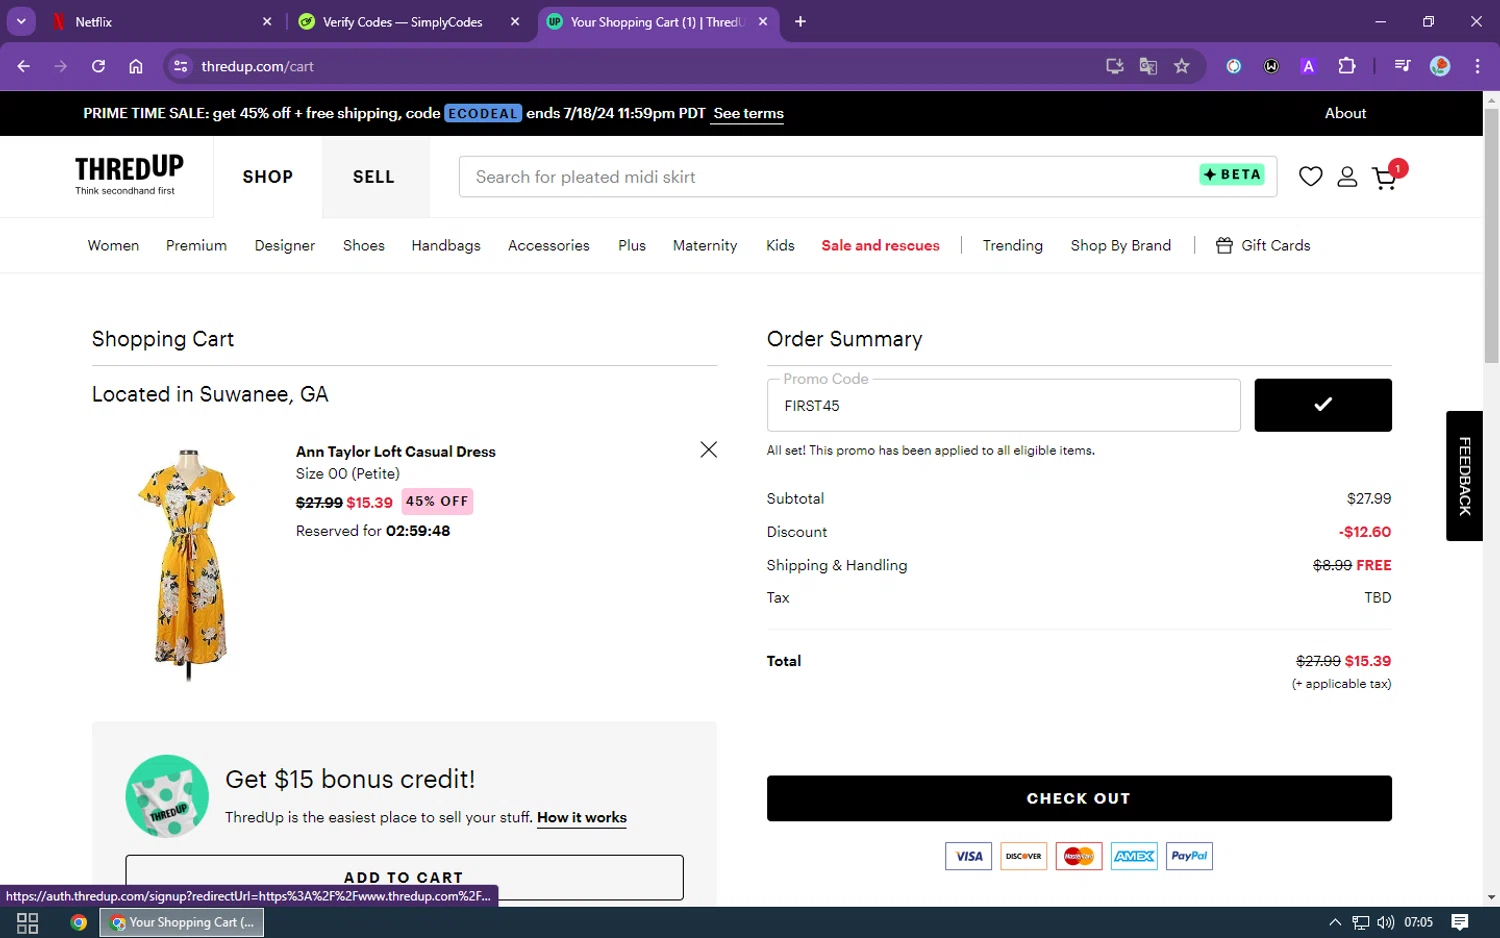Open Sale and rescues menu

pyautogui.click(x=880, y=246)
